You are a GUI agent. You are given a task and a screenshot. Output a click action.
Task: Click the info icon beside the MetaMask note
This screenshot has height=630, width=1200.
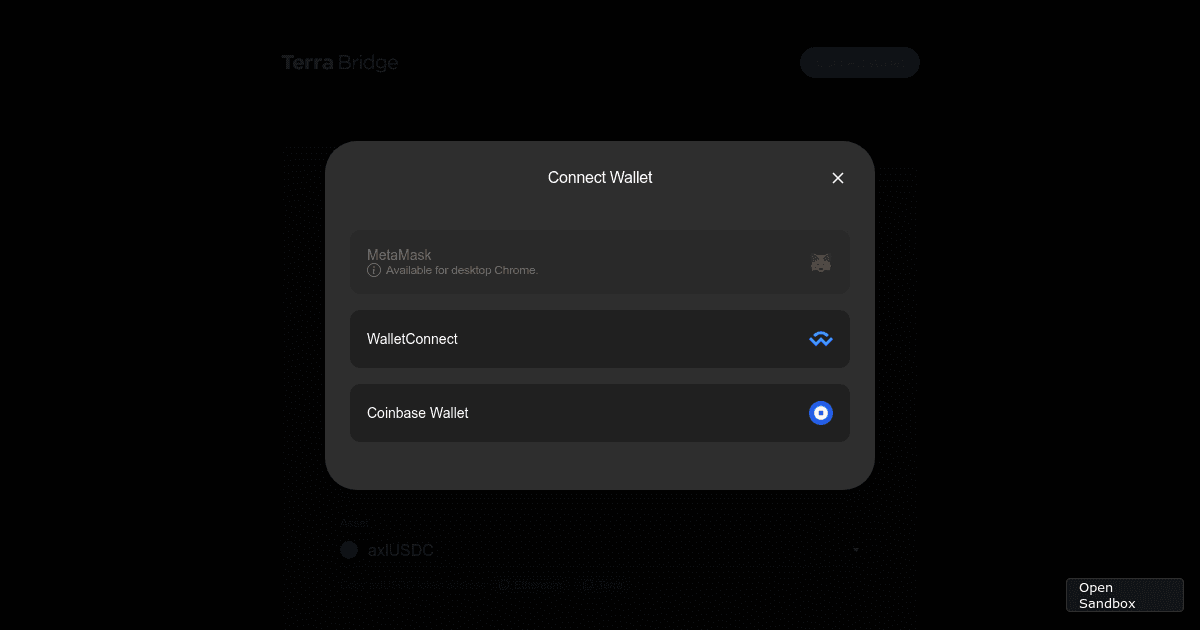[372, 270]
